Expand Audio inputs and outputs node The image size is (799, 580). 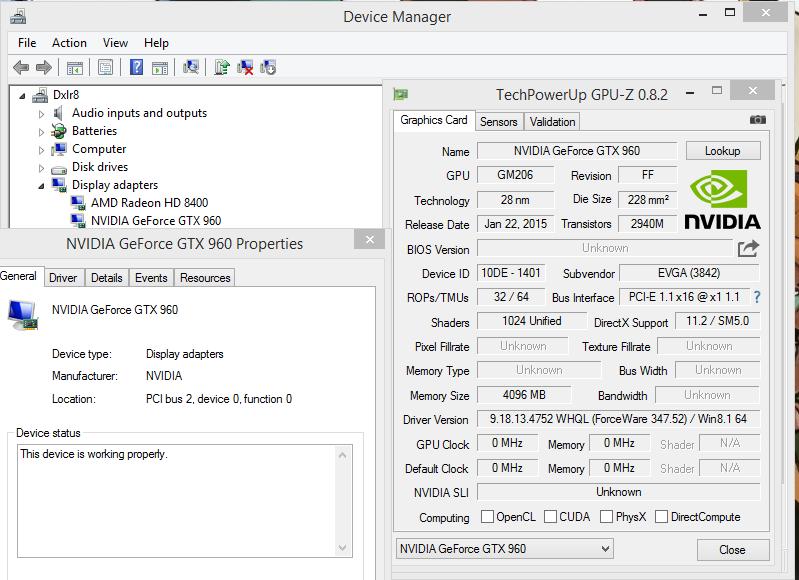pyautogui.click(x=41, y=114)
